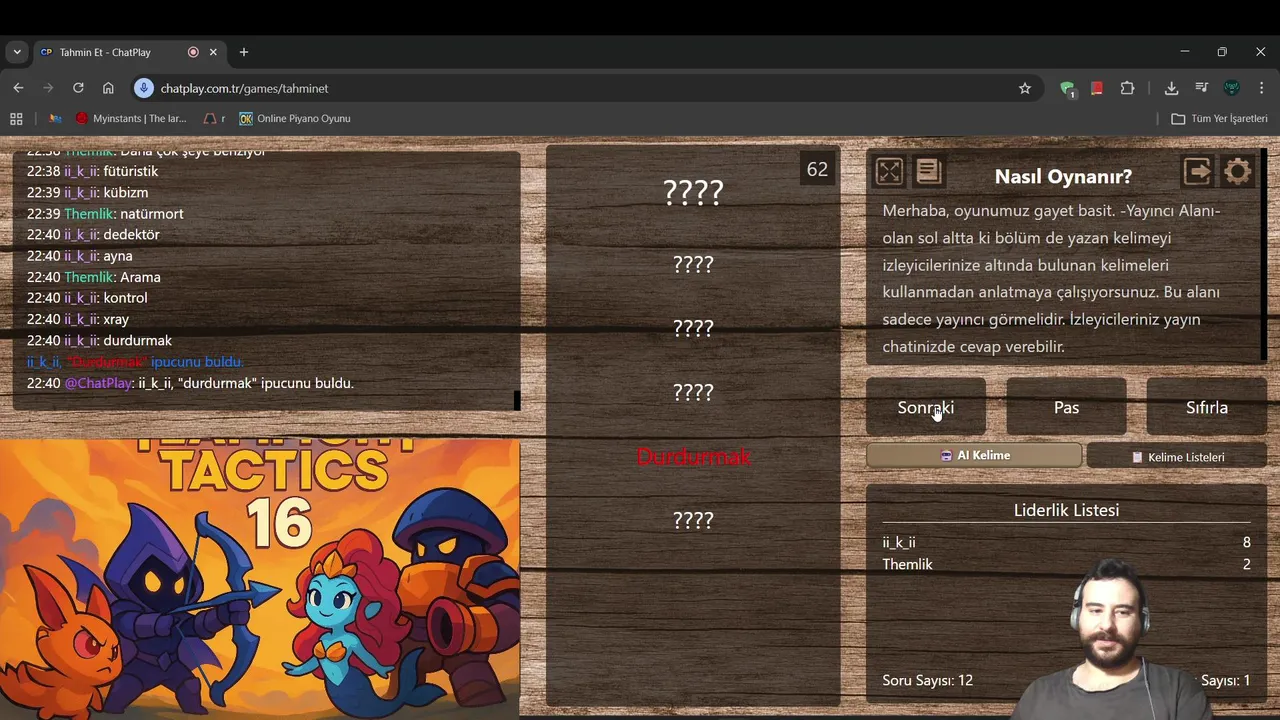Open the Myinstants bookmark
Screen dimensions: 1280x720
131,118
